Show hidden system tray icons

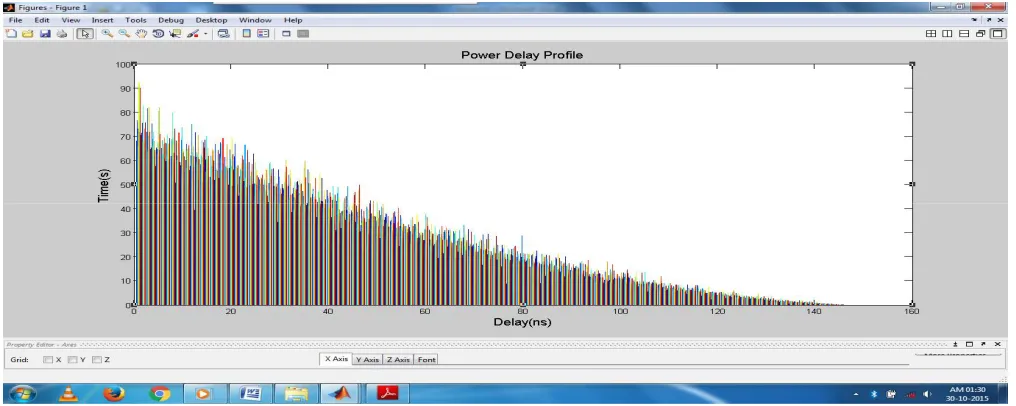[x=856, y=394]
